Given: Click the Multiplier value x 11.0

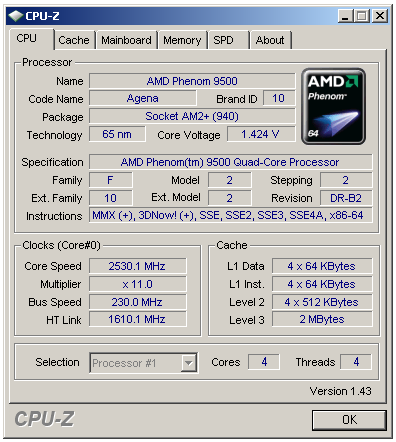Looking at the screenshot, I should click(138, 284).
